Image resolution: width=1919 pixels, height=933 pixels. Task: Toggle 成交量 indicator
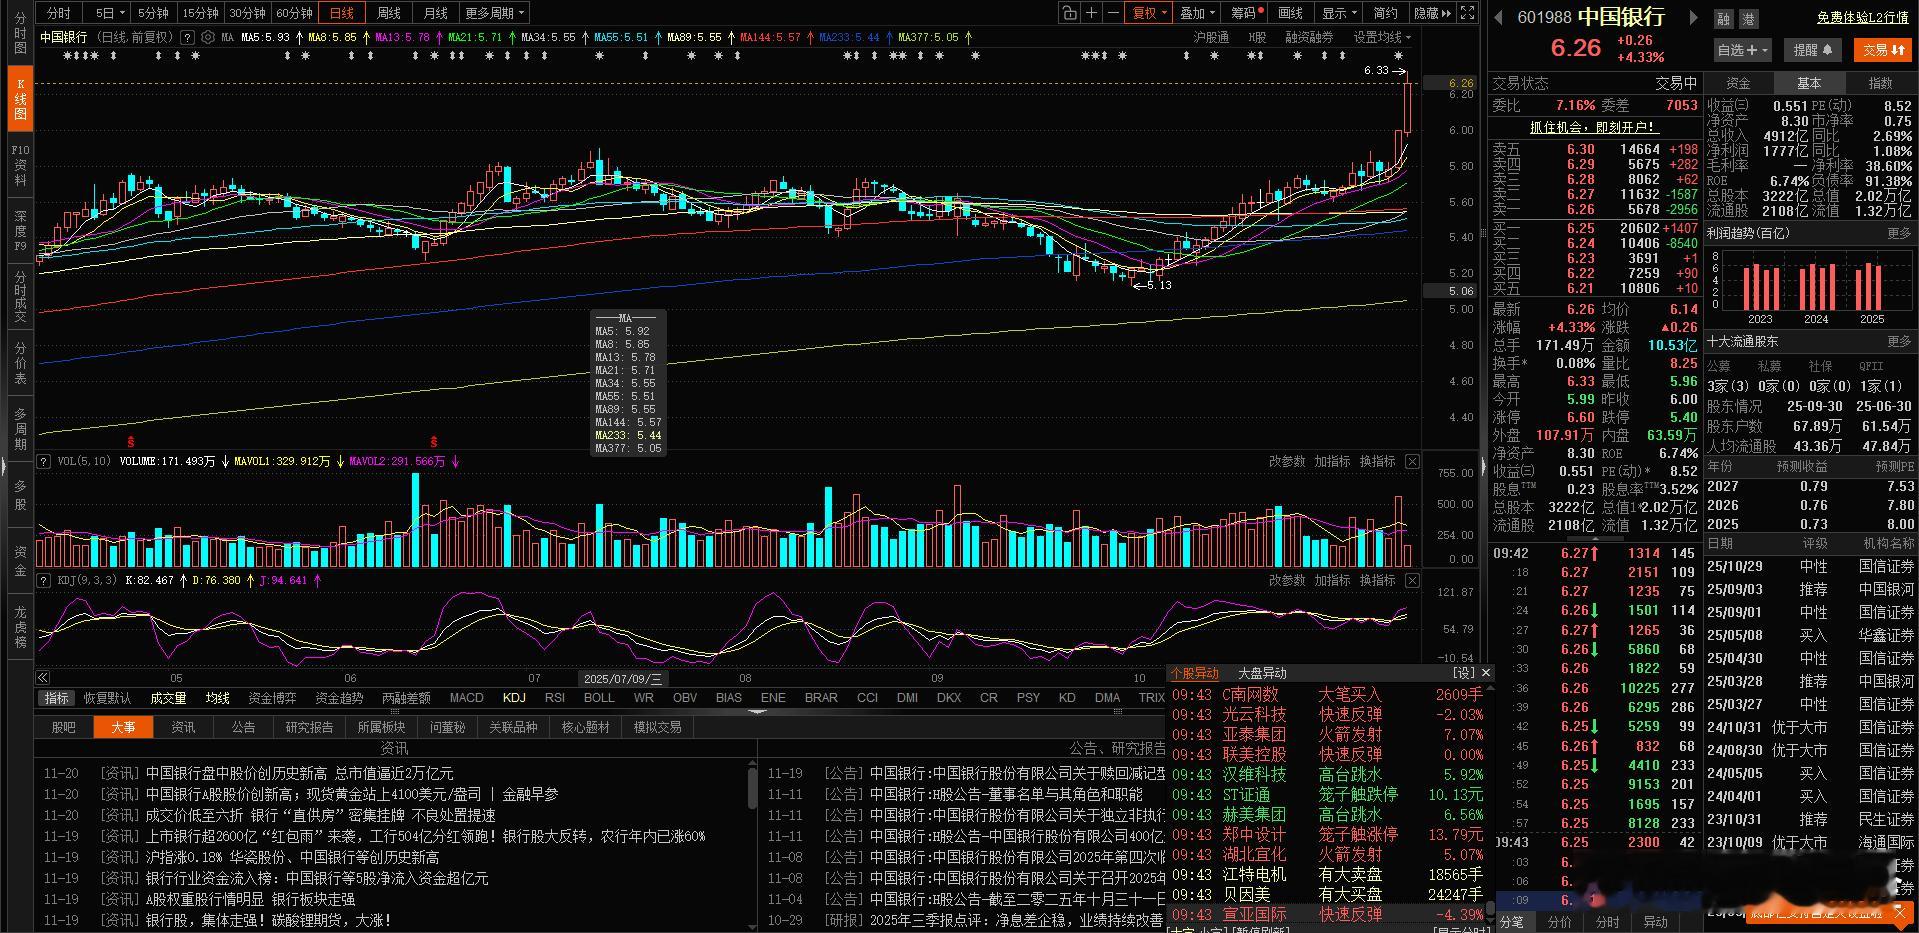[168, 698]
